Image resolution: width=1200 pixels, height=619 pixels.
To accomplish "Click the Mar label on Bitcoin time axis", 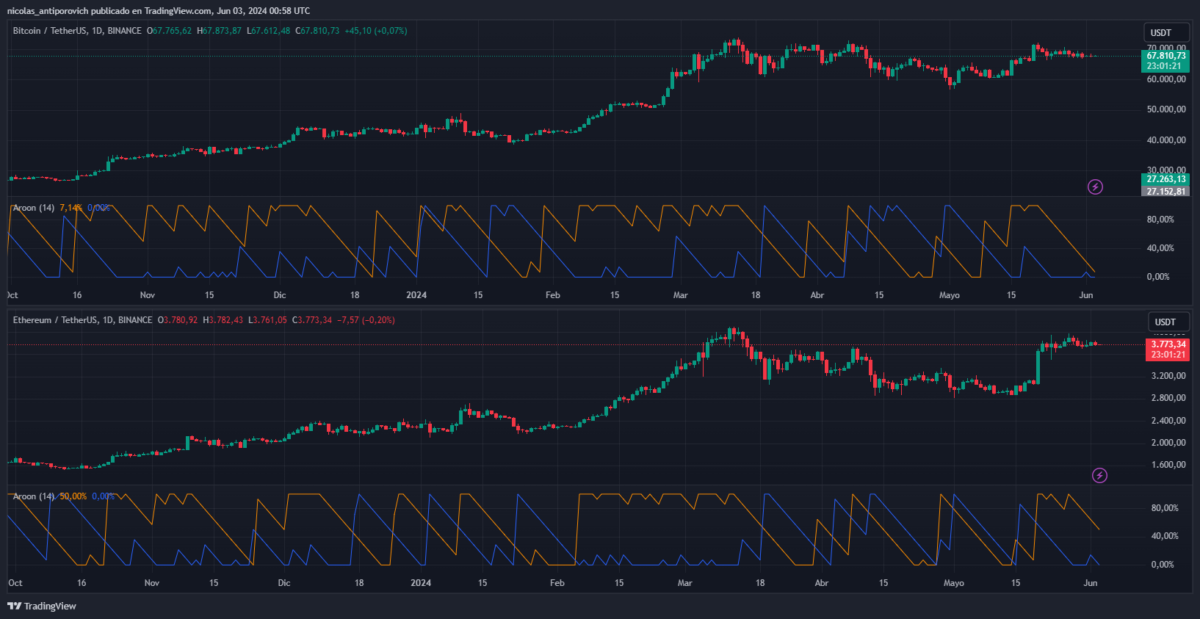I will point(681,295).
